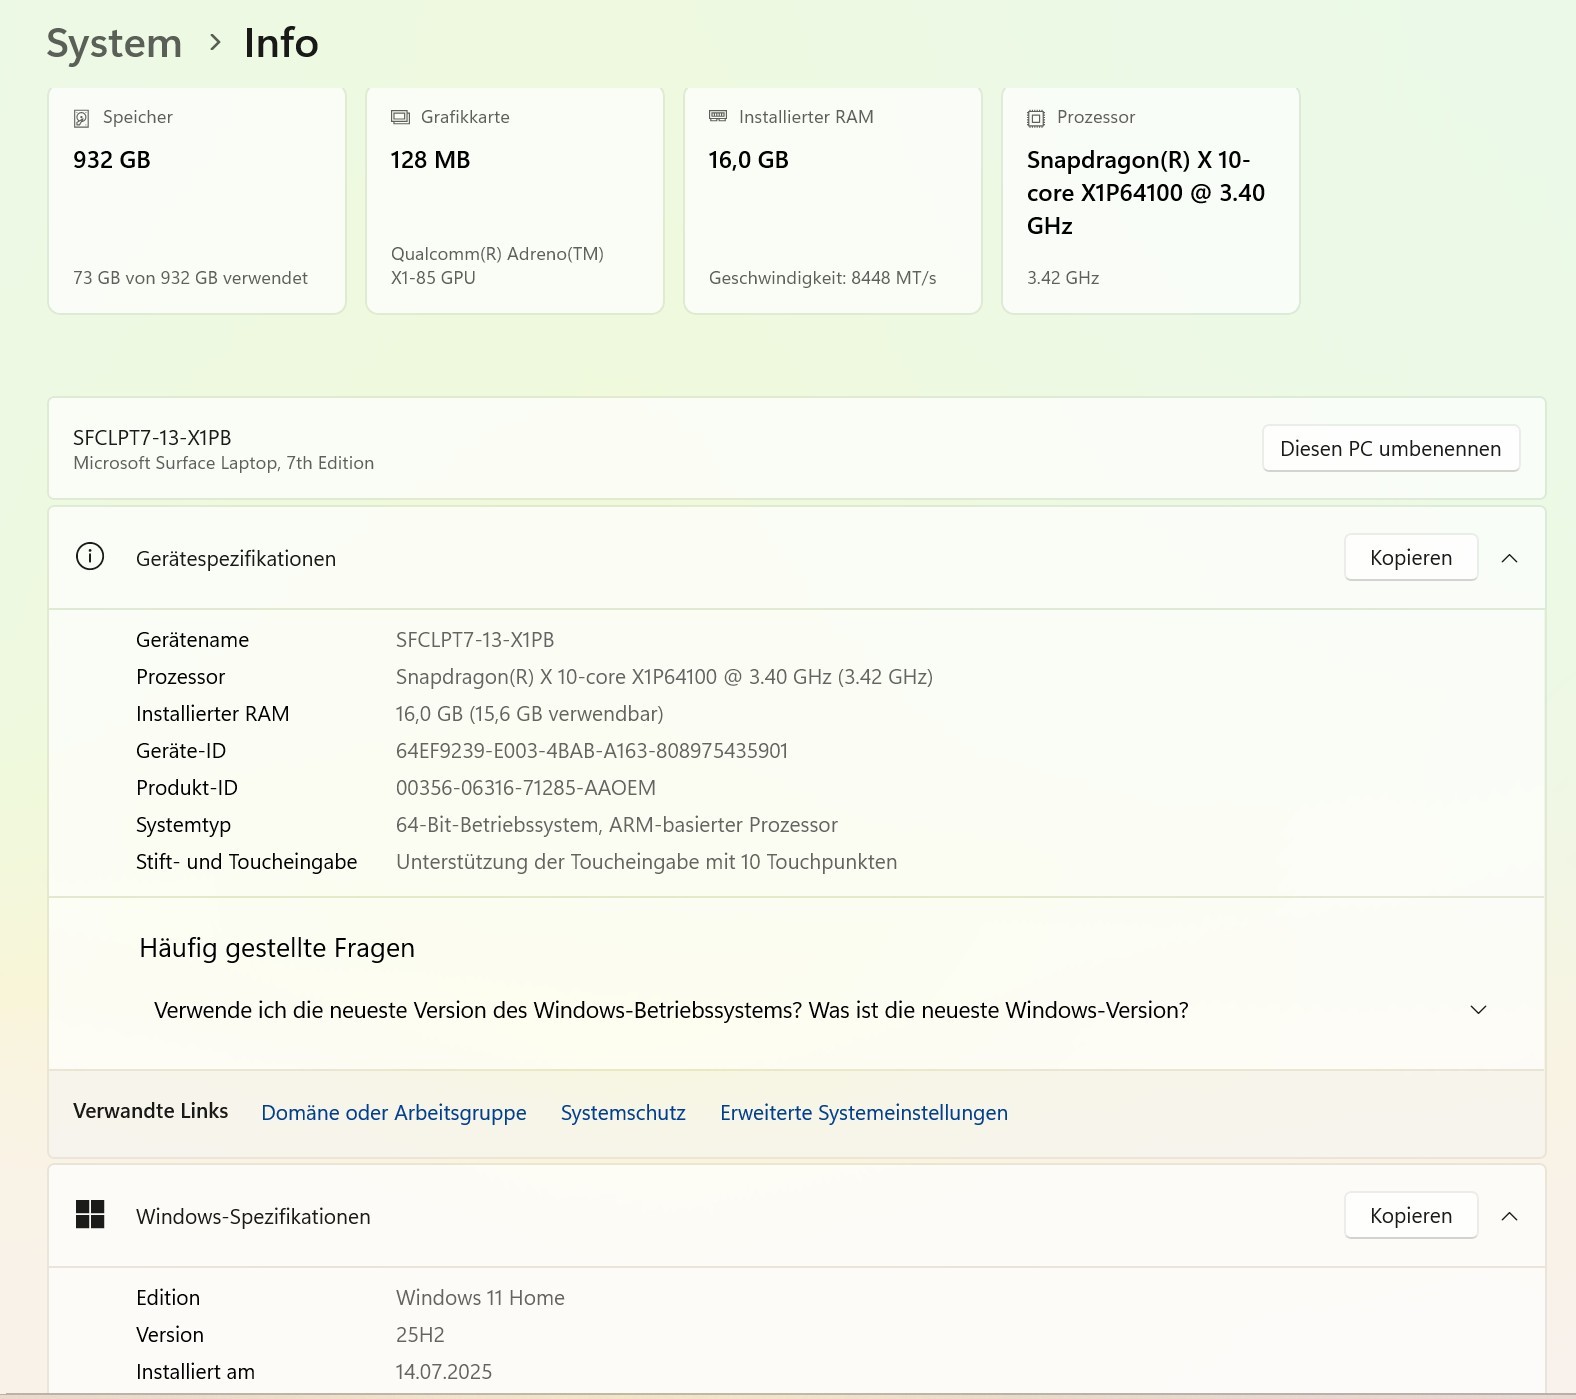Click the Speicher storage icon
The image size is (1576, 1399).
point(82,118)
